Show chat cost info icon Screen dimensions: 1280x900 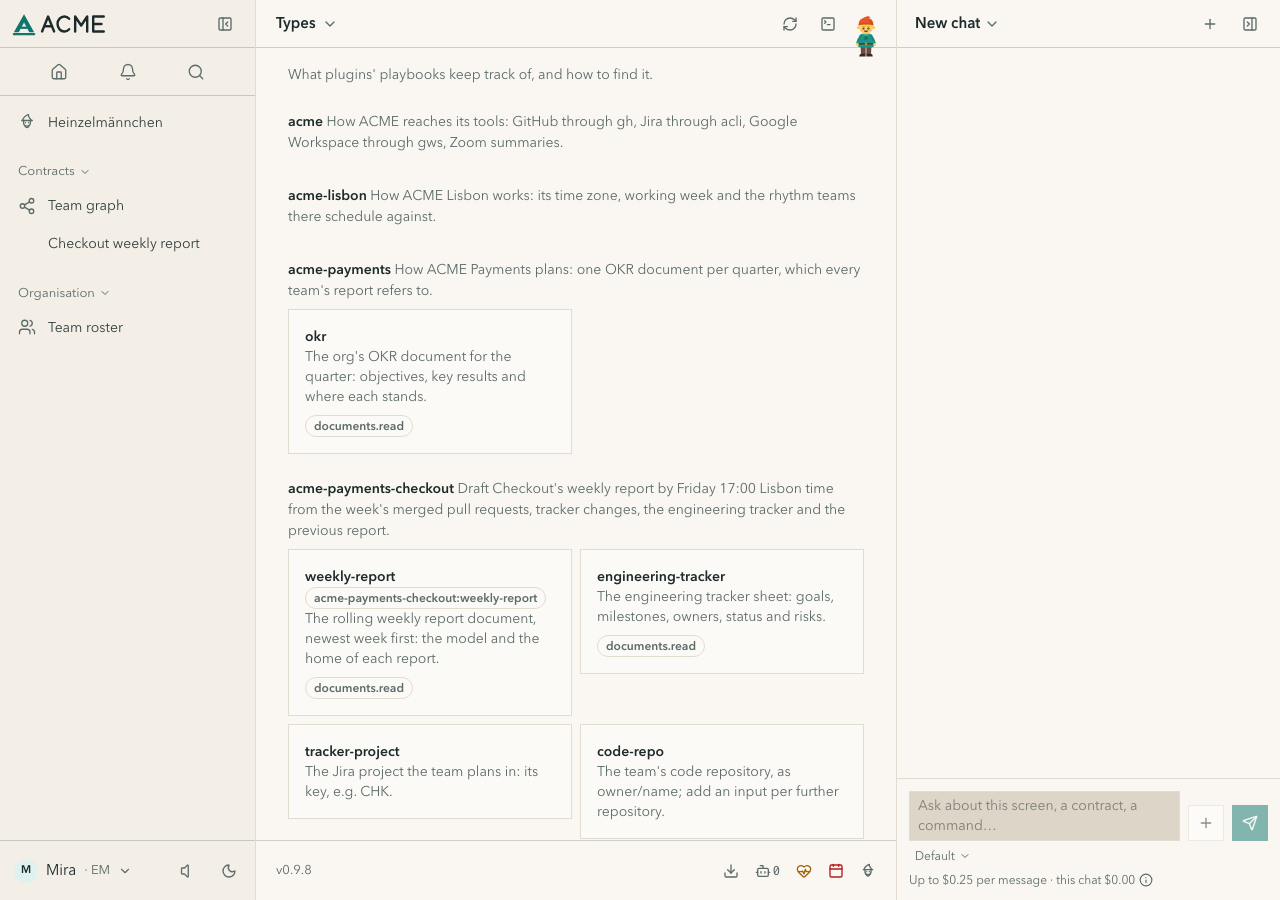[x=1146, y=880]
